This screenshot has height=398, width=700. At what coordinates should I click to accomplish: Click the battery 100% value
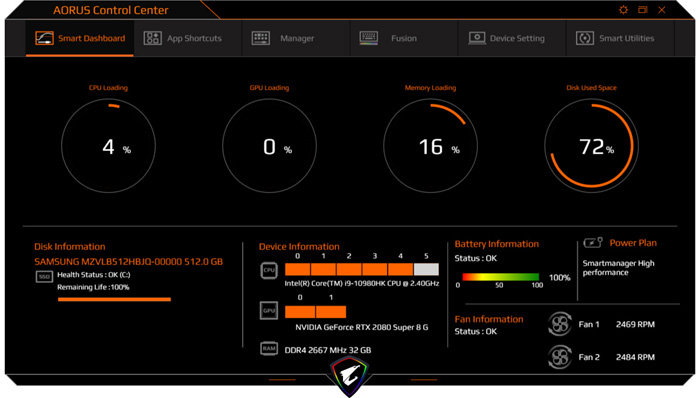(559, 278)
